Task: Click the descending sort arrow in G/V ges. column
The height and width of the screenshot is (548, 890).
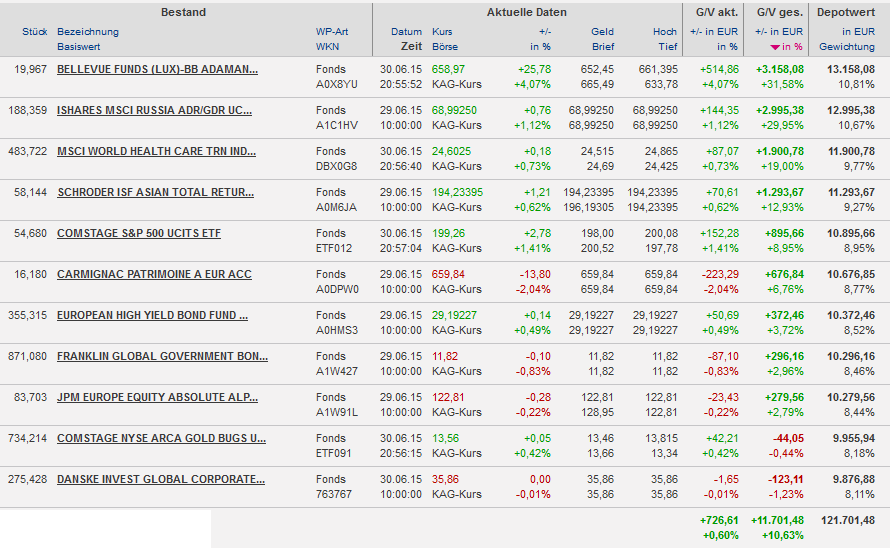Action: click(774, 47)
